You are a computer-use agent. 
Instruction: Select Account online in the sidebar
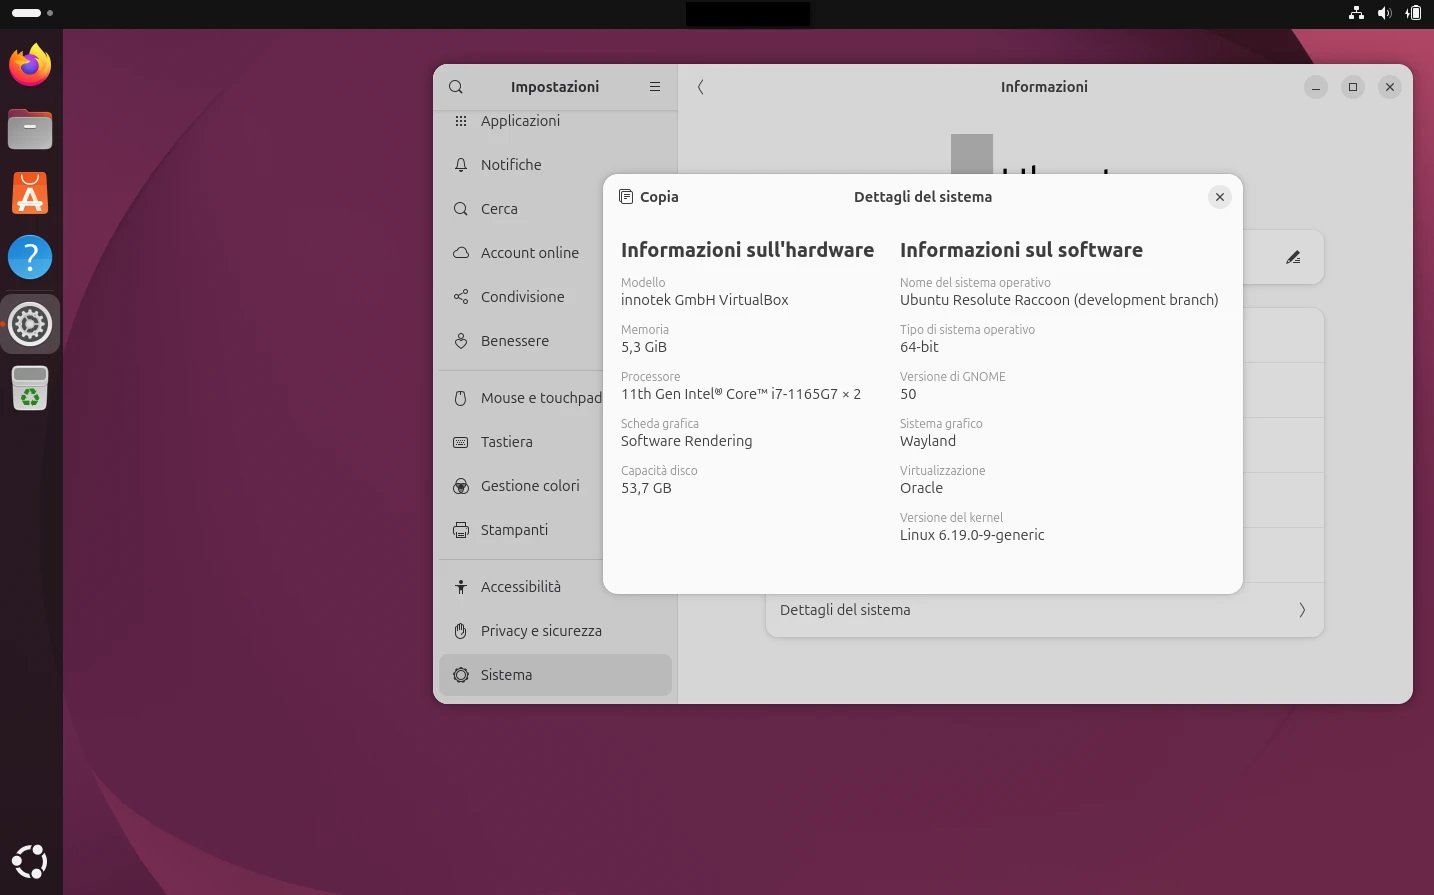(529, 253)
